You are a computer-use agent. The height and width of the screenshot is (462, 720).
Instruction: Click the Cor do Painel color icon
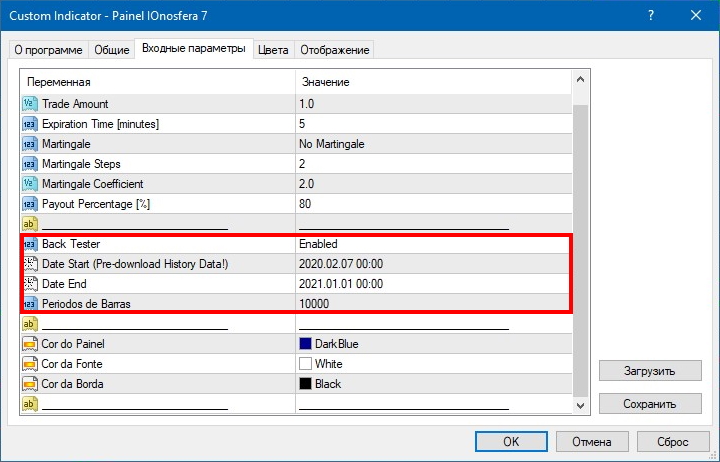[29, 344]
